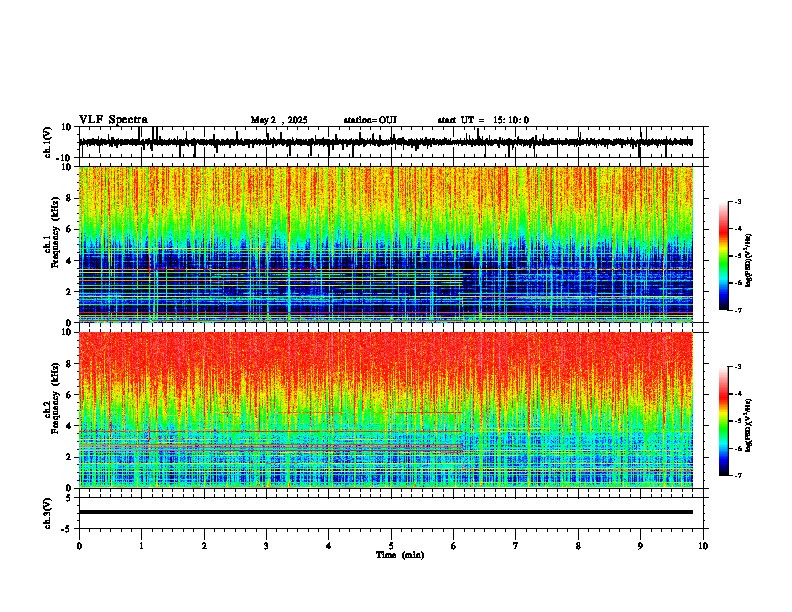This screenshot has width=792, height=612.
Task: Click the "-5" tick on ch.3(V) axis
Action: point(68,528)
